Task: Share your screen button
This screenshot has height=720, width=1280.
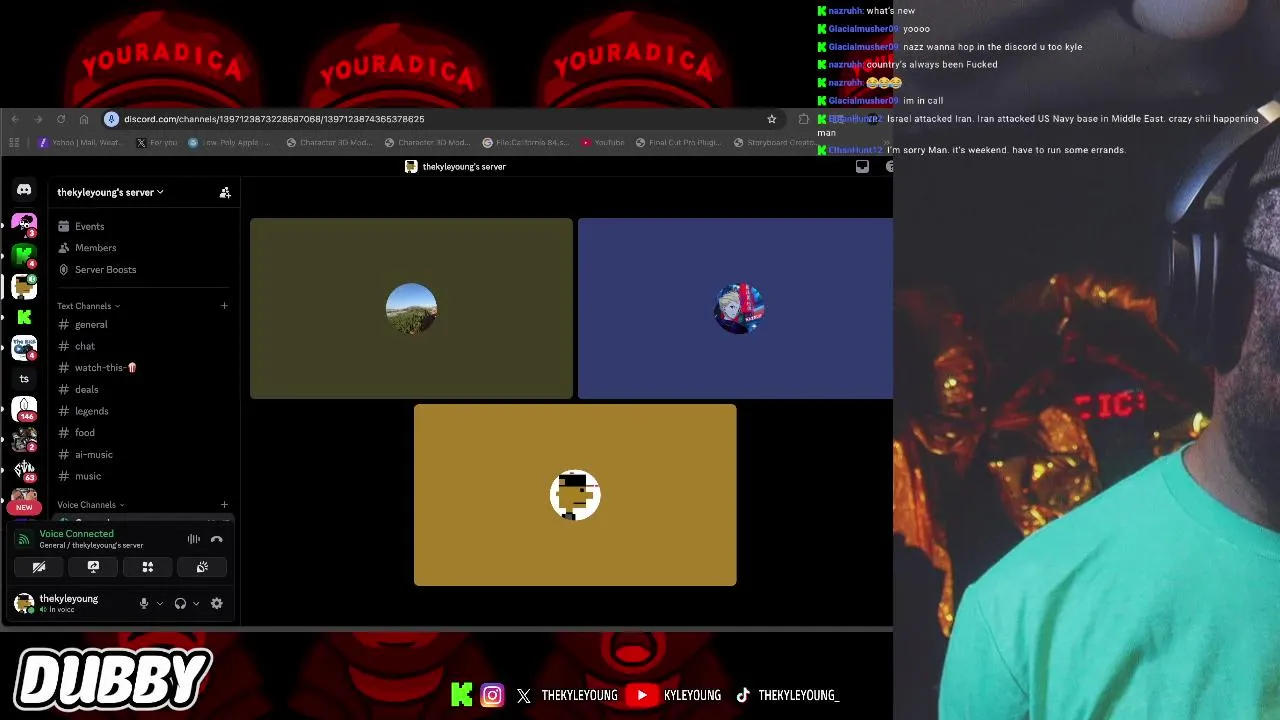Action: tap(93, 567)
